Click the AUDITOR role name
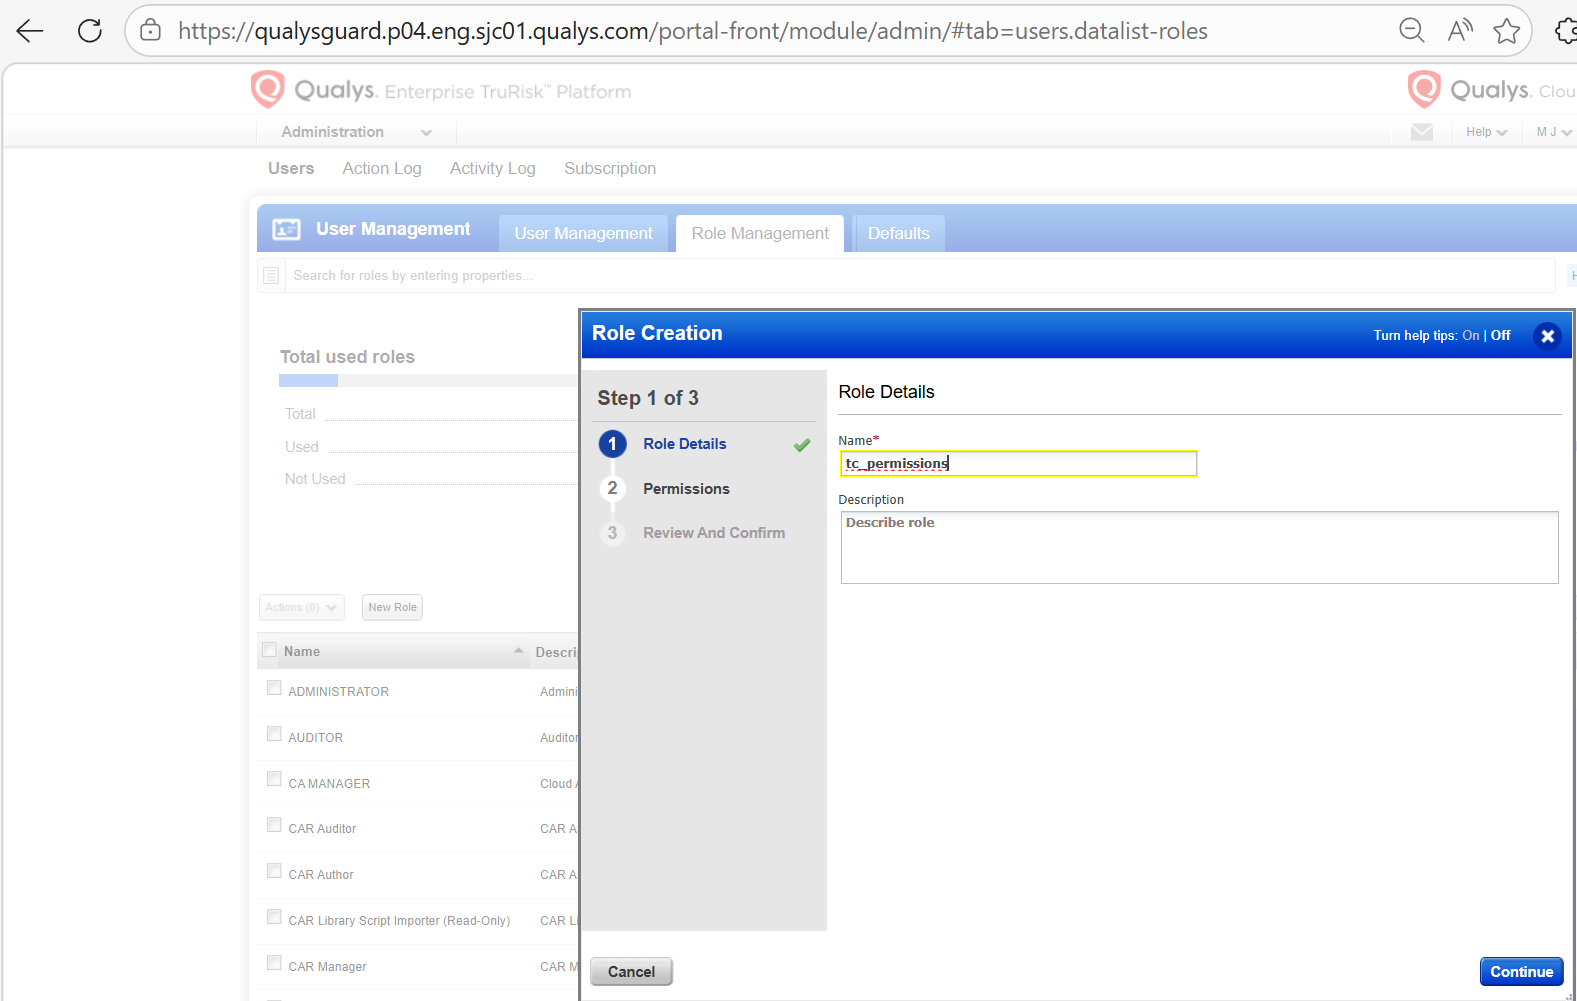This screenshot has height=1001, width=1577. click(315, 738)
